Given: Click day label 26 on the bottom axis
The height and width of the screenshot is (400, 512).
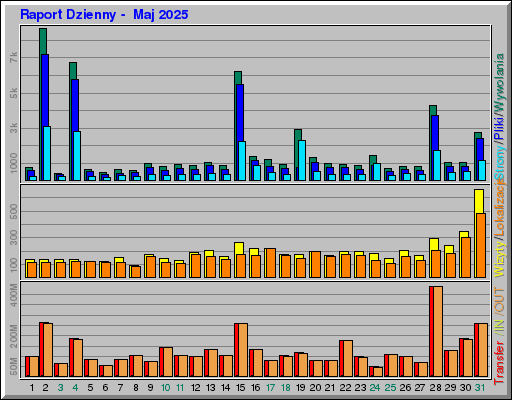Looking at the screenshot, I should [405, 388].
